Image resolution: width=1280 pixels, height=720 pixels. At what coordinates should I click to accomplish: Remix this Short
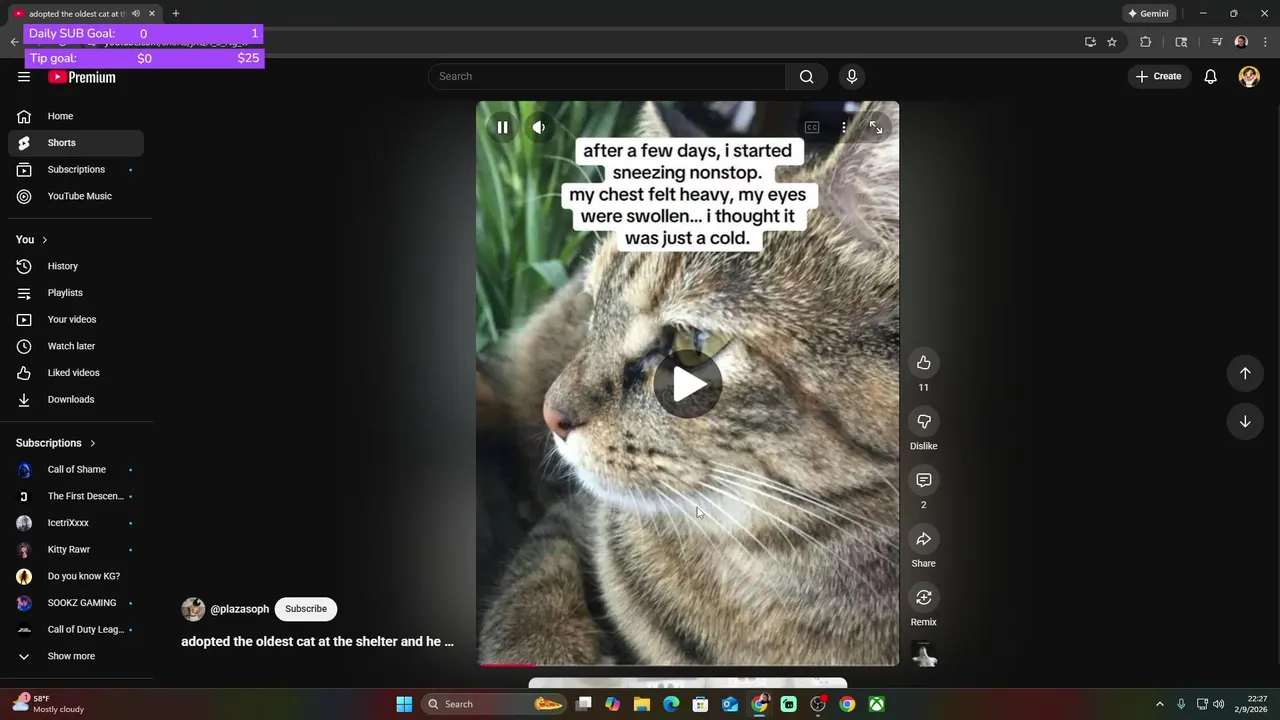(923, 598)
